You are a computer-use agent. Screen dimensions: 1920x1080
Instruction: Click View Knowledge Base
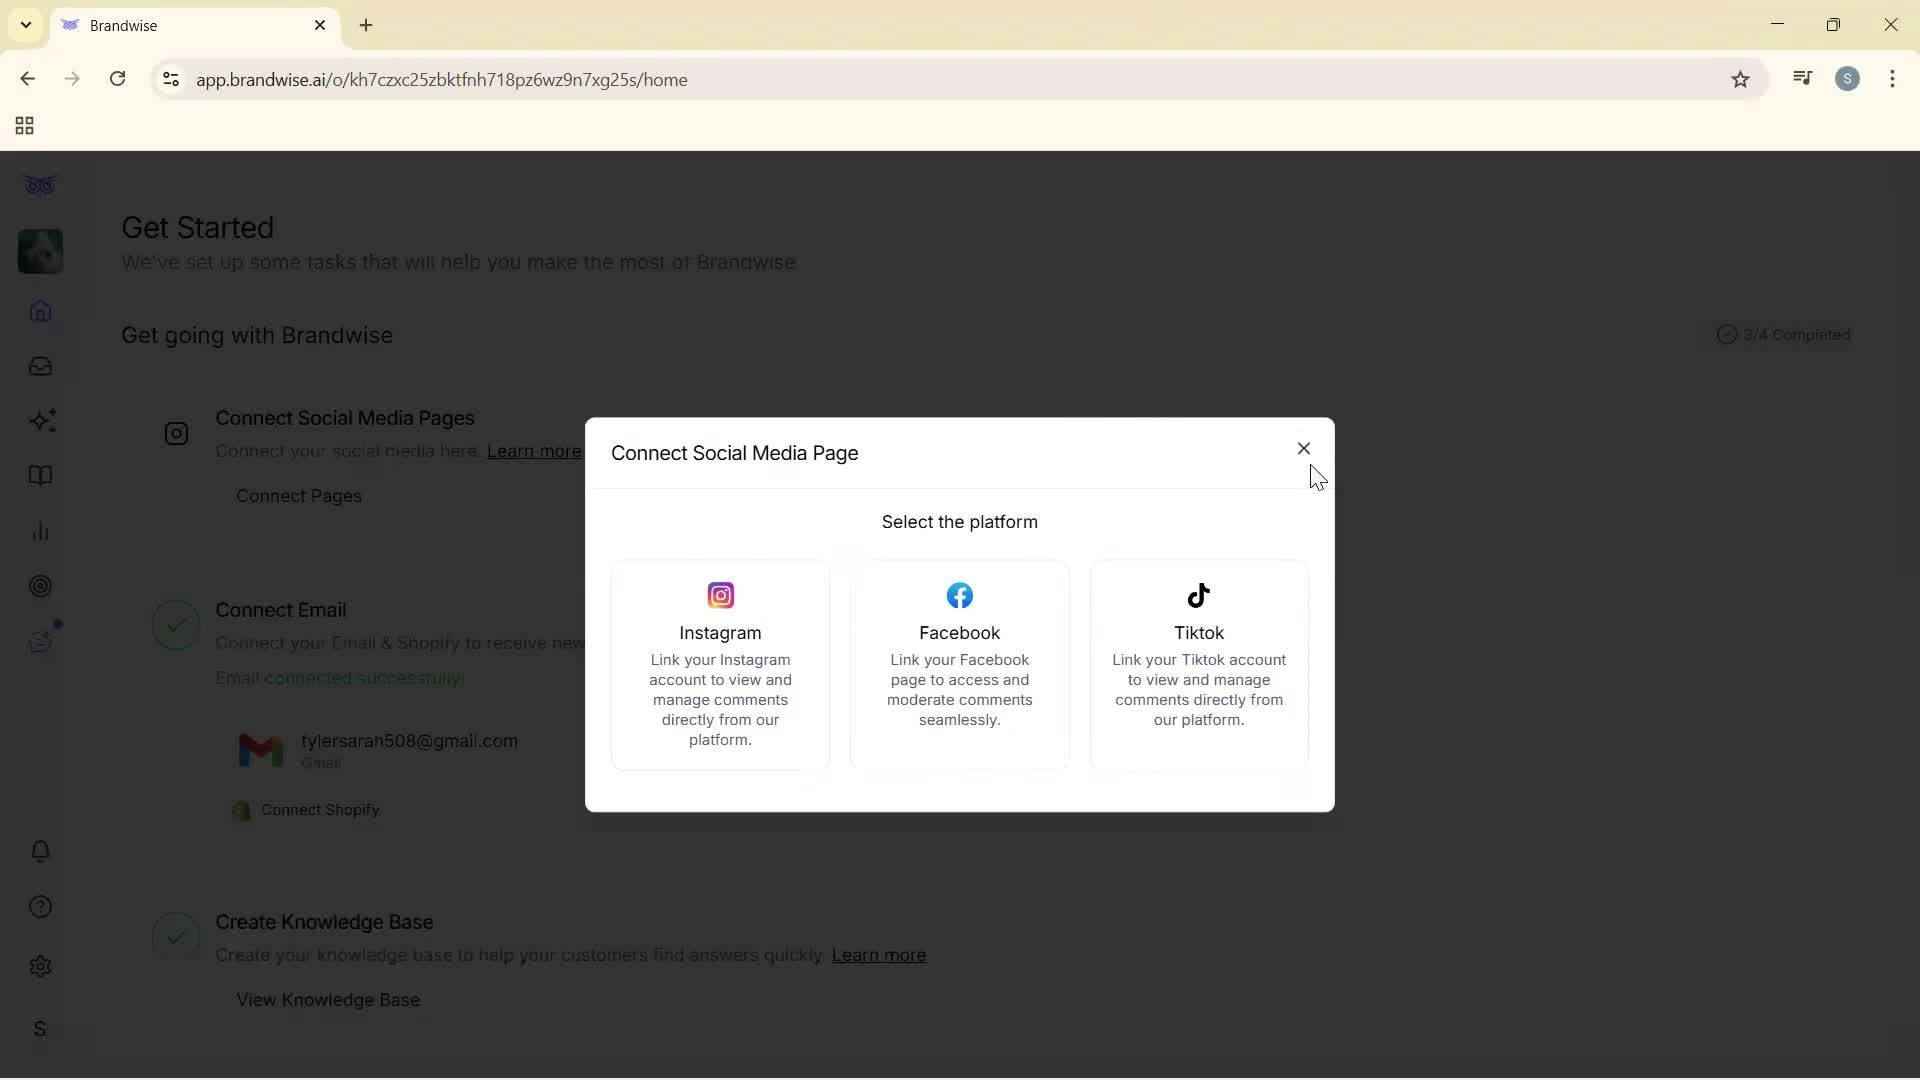click(327, 999)
